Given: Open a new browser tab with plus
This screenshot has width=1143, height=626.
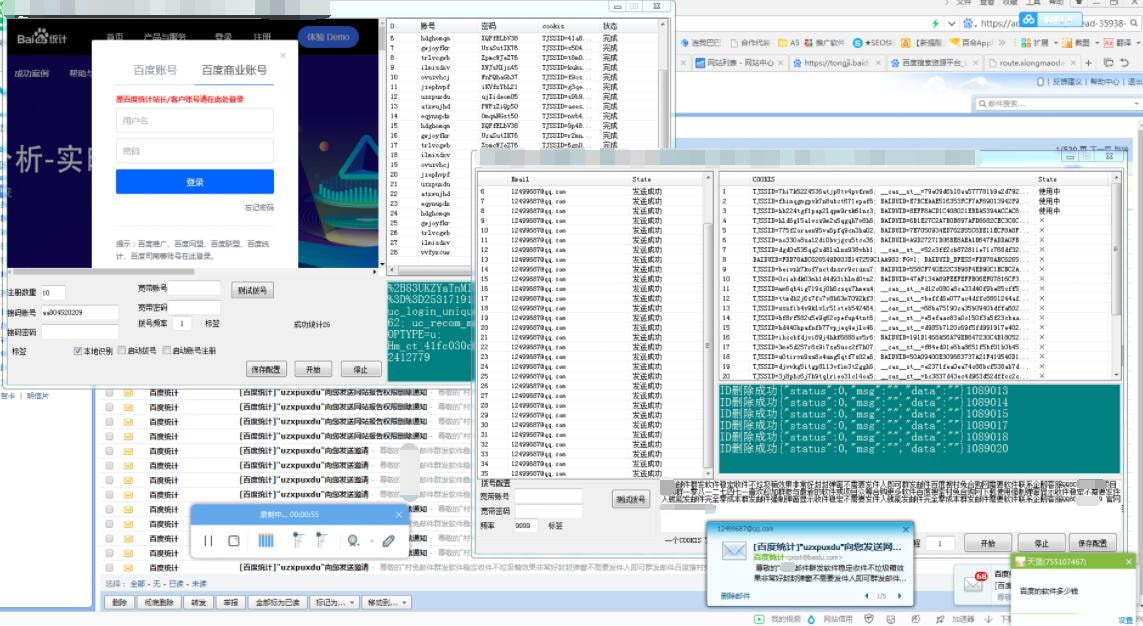Looking at the screenshot, I should click(1088, 63).
